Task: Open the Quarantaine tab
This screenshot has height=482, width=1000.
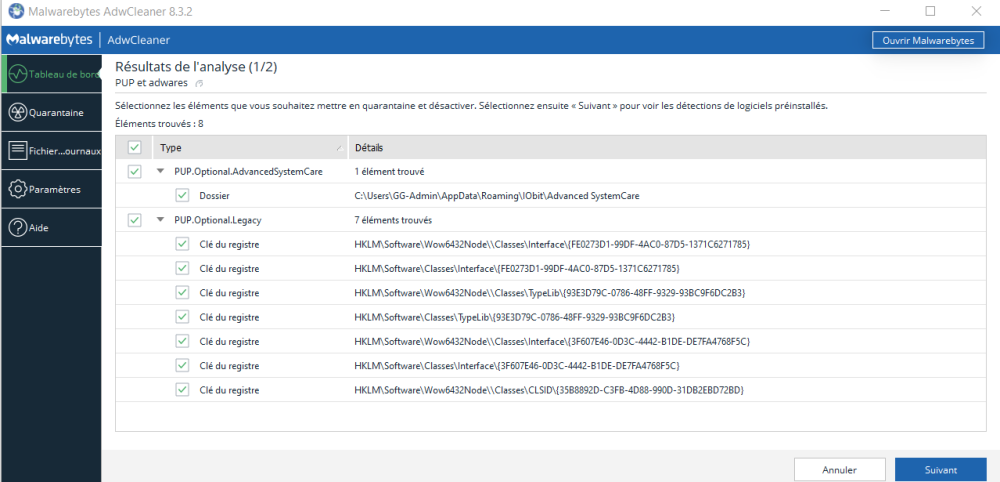Action: pos(52,113)
